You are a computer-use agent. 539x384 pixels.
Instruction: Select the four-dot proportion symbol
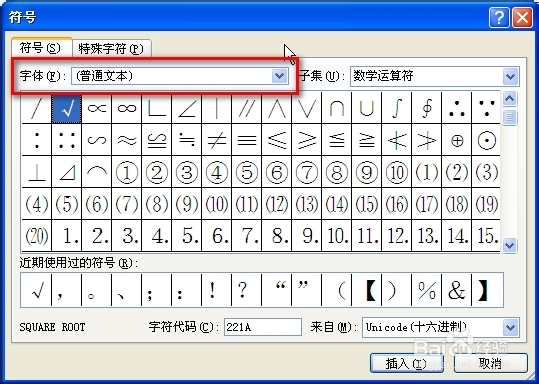(67, 140)
